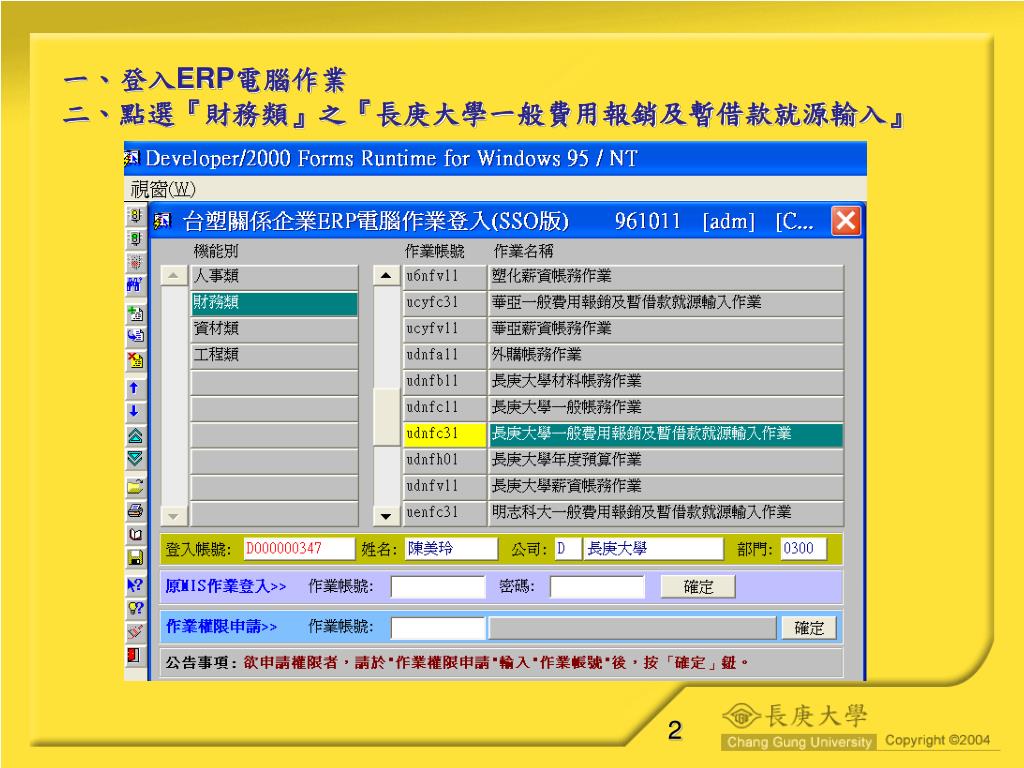The height and width of the screenshot is (768, 1024).
Task: Click the 作業帳號 field in 作業權限申請 row
Action: tap(438, 628)
